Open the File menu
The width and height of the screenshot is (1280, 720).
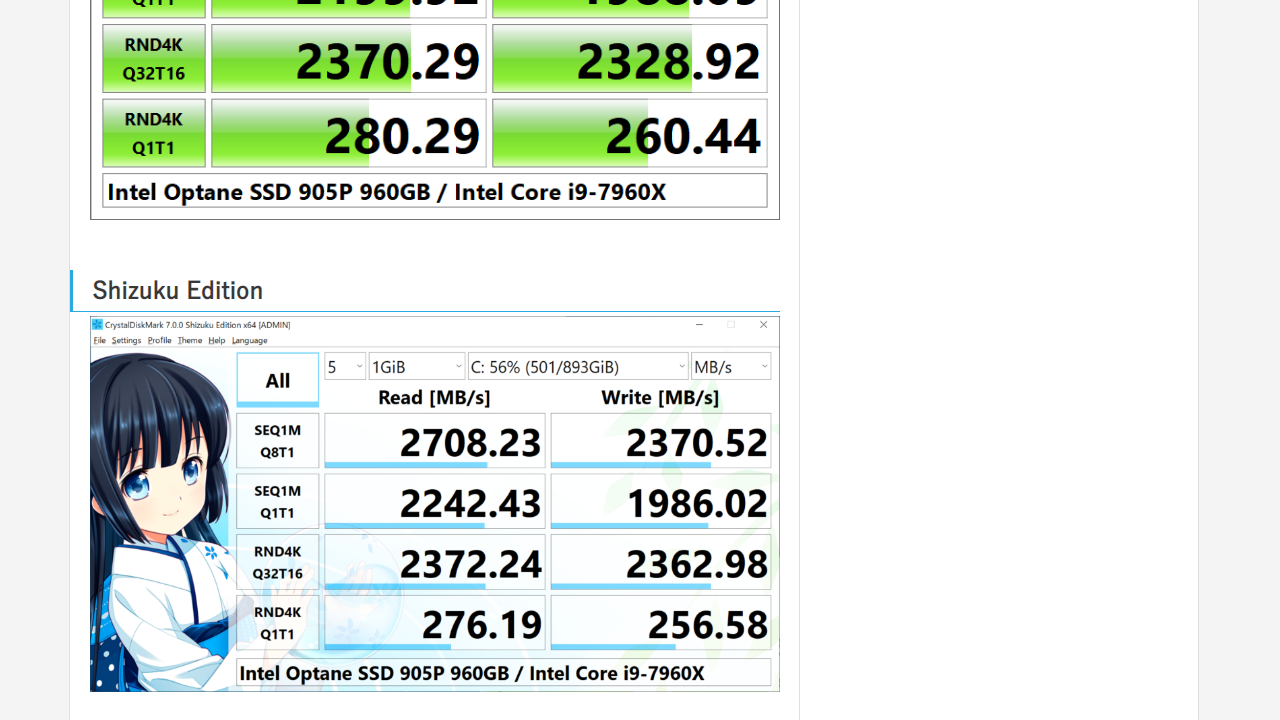click(x=99, y=340)
